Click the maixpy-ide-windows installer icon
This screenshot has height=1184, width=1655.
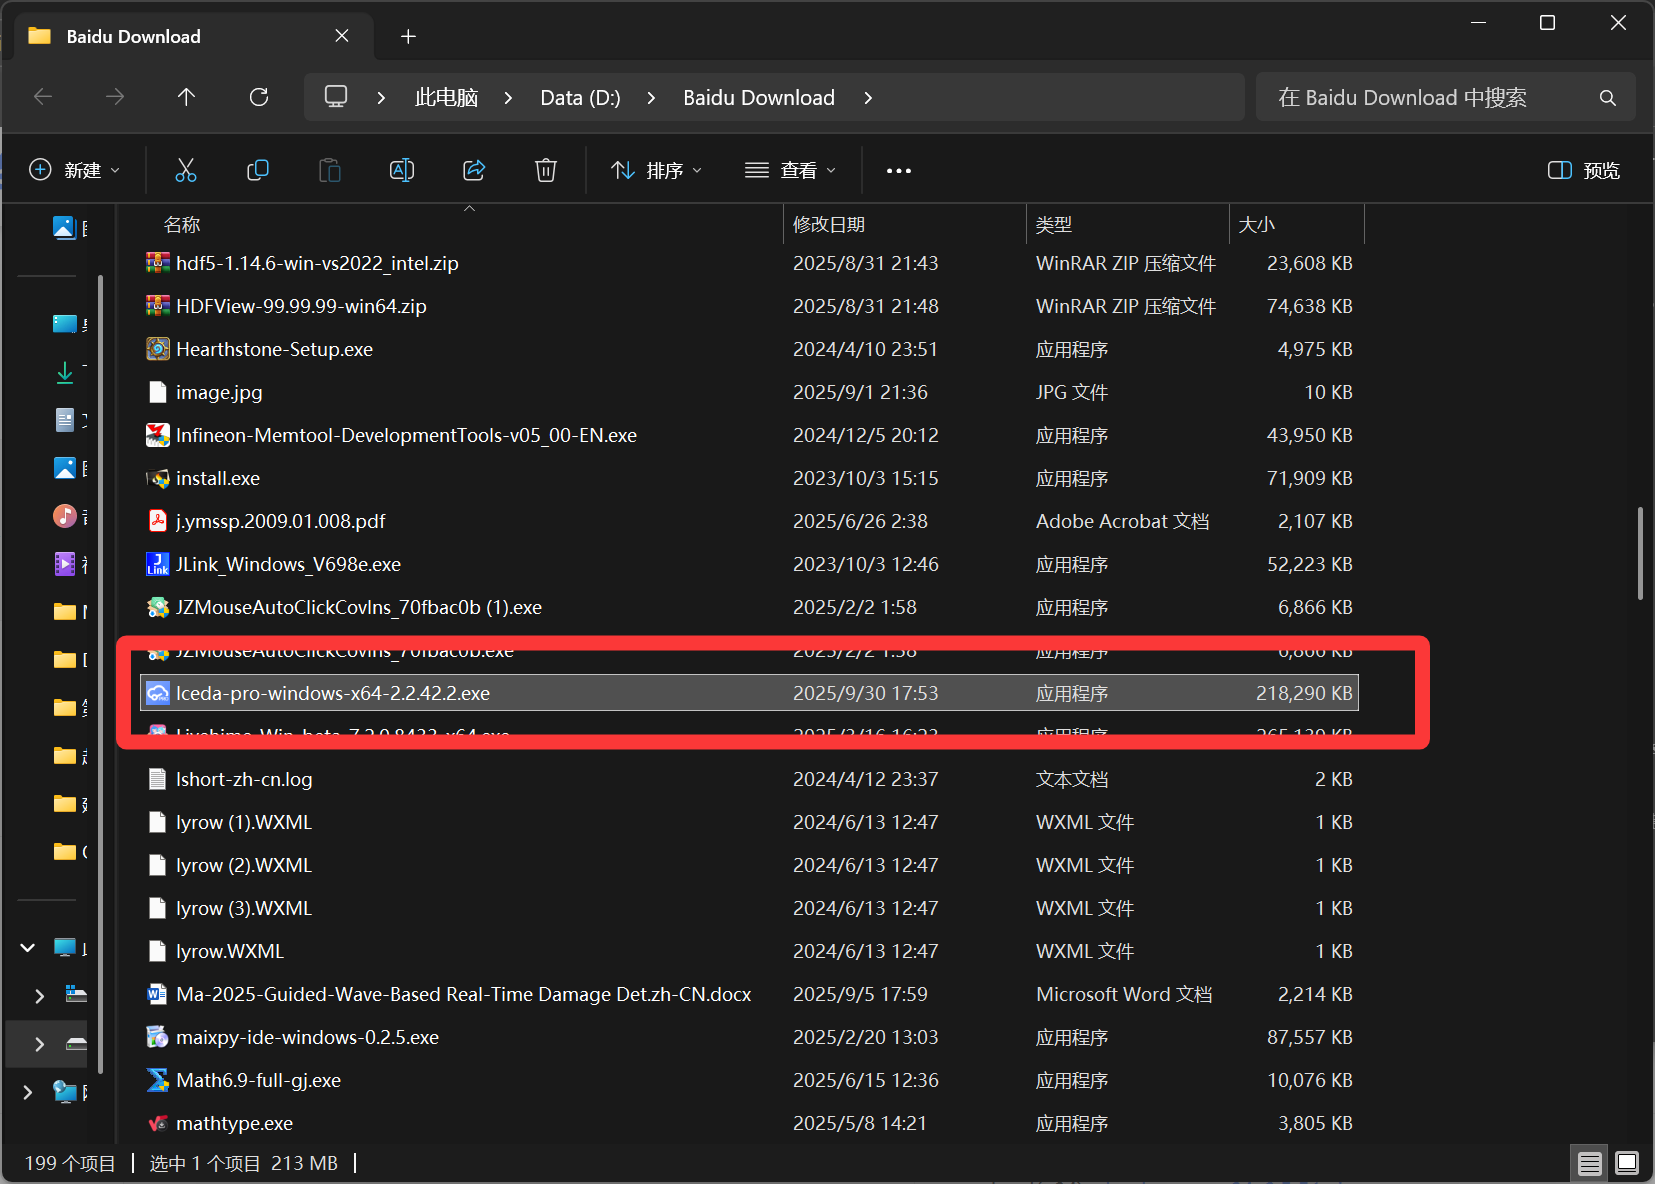(x=158, y=1037)
